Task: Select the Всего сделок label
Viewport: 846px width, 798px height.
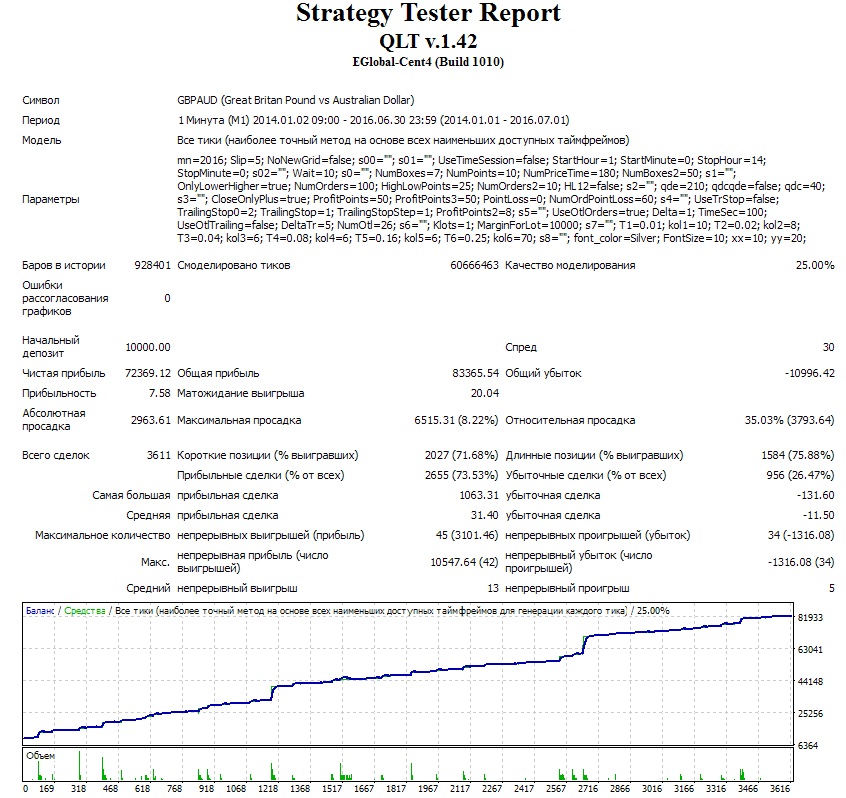Action: click(56, 455)
